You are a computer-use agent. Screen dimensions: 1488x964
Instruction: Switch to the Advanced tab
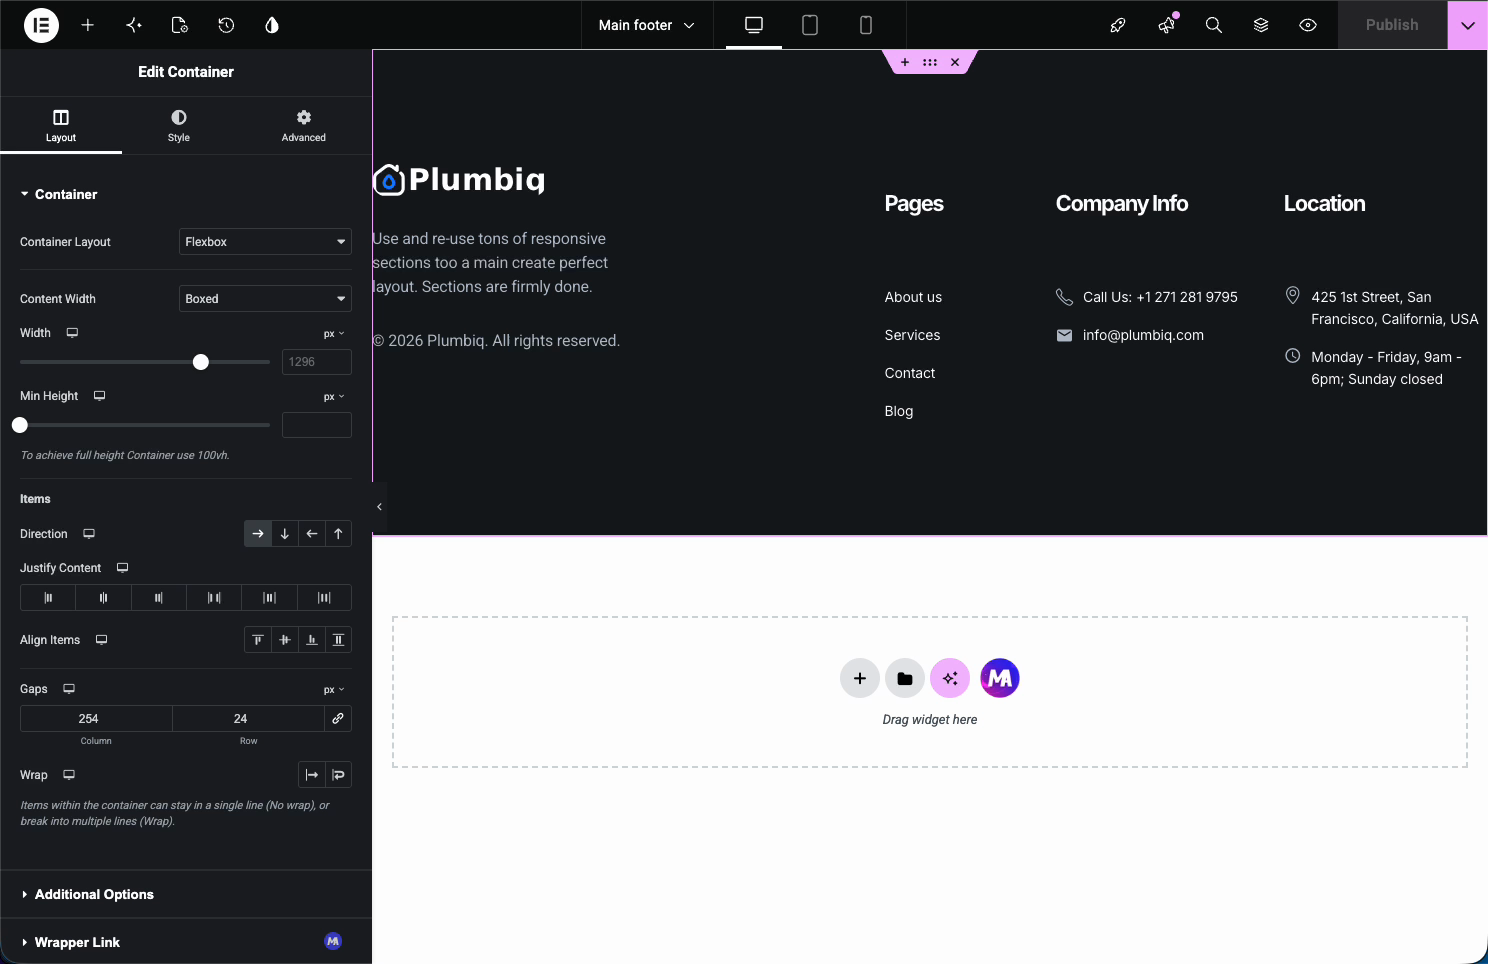304,126
